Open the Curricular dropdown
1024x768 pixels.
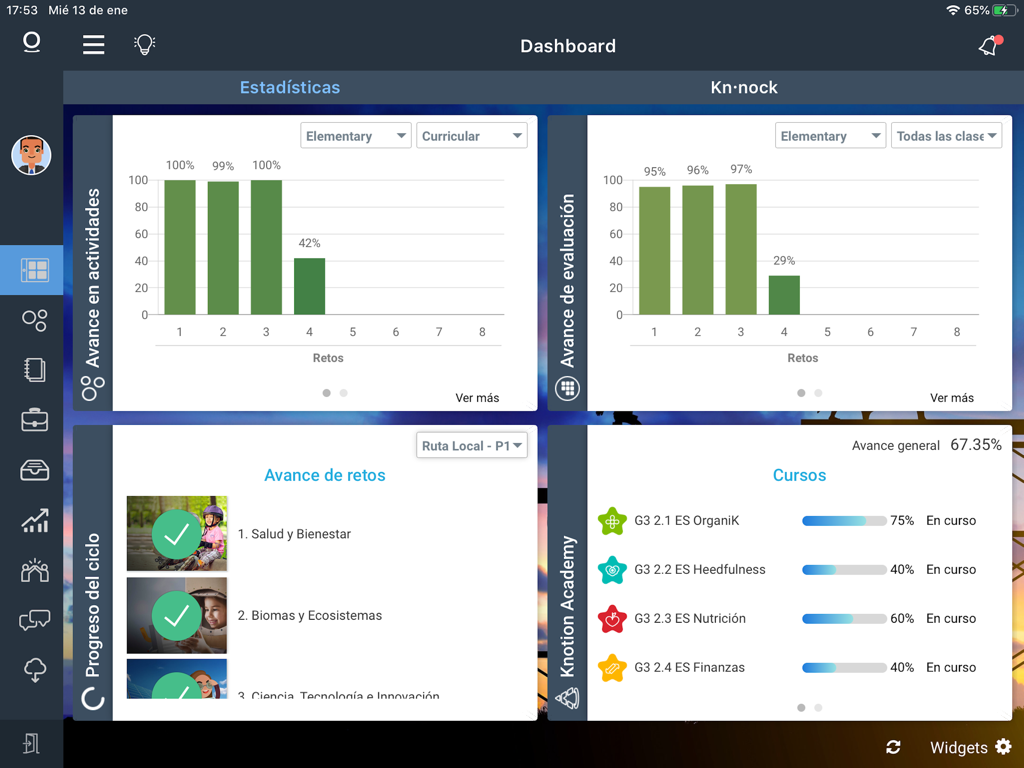point(471,134)
